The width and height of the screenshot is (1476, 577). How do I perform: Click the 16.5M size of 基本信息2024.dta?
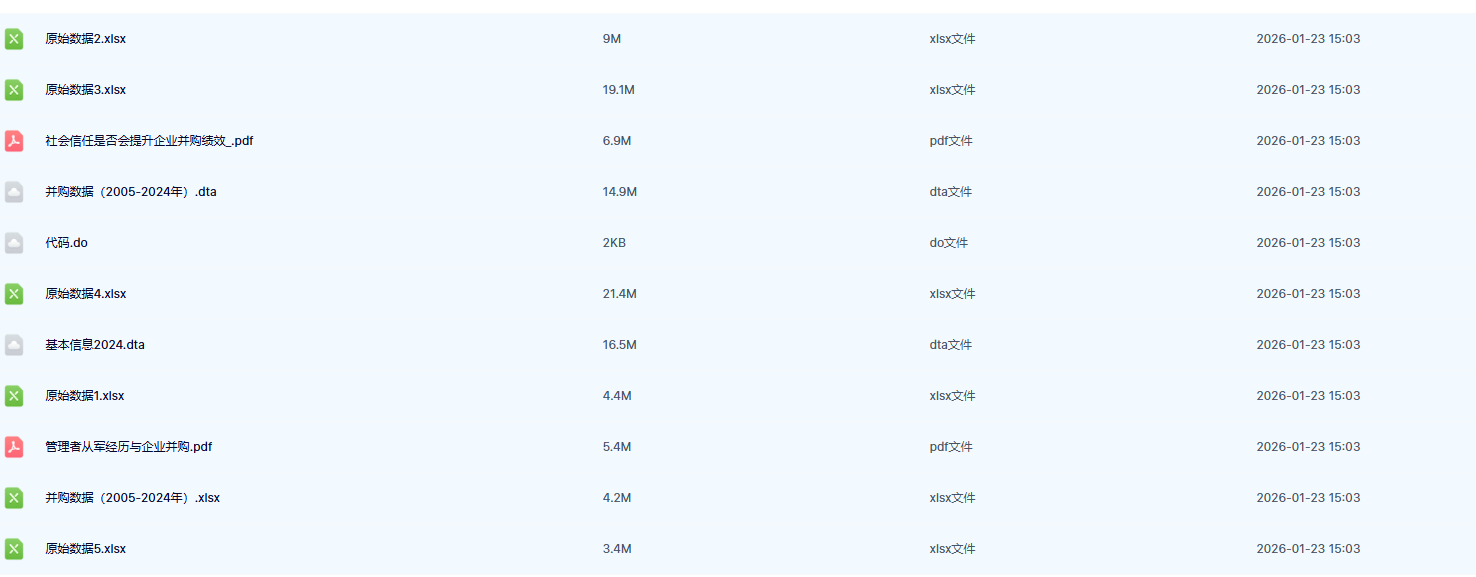pyautogui.click(x=619, y=345)
